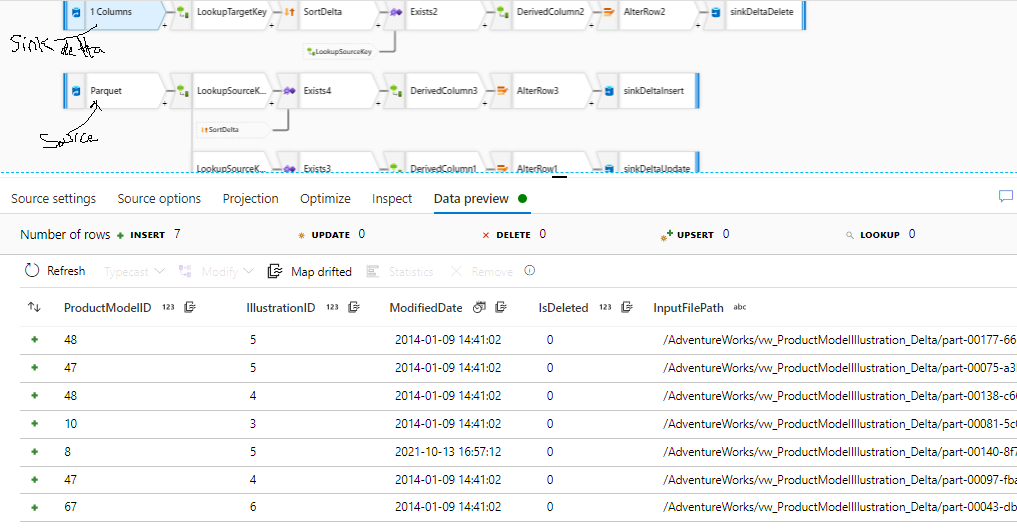Click the plus after the Exists2 node
Image resolution: width=1017 pixels, height=531 pixels.
485,26
